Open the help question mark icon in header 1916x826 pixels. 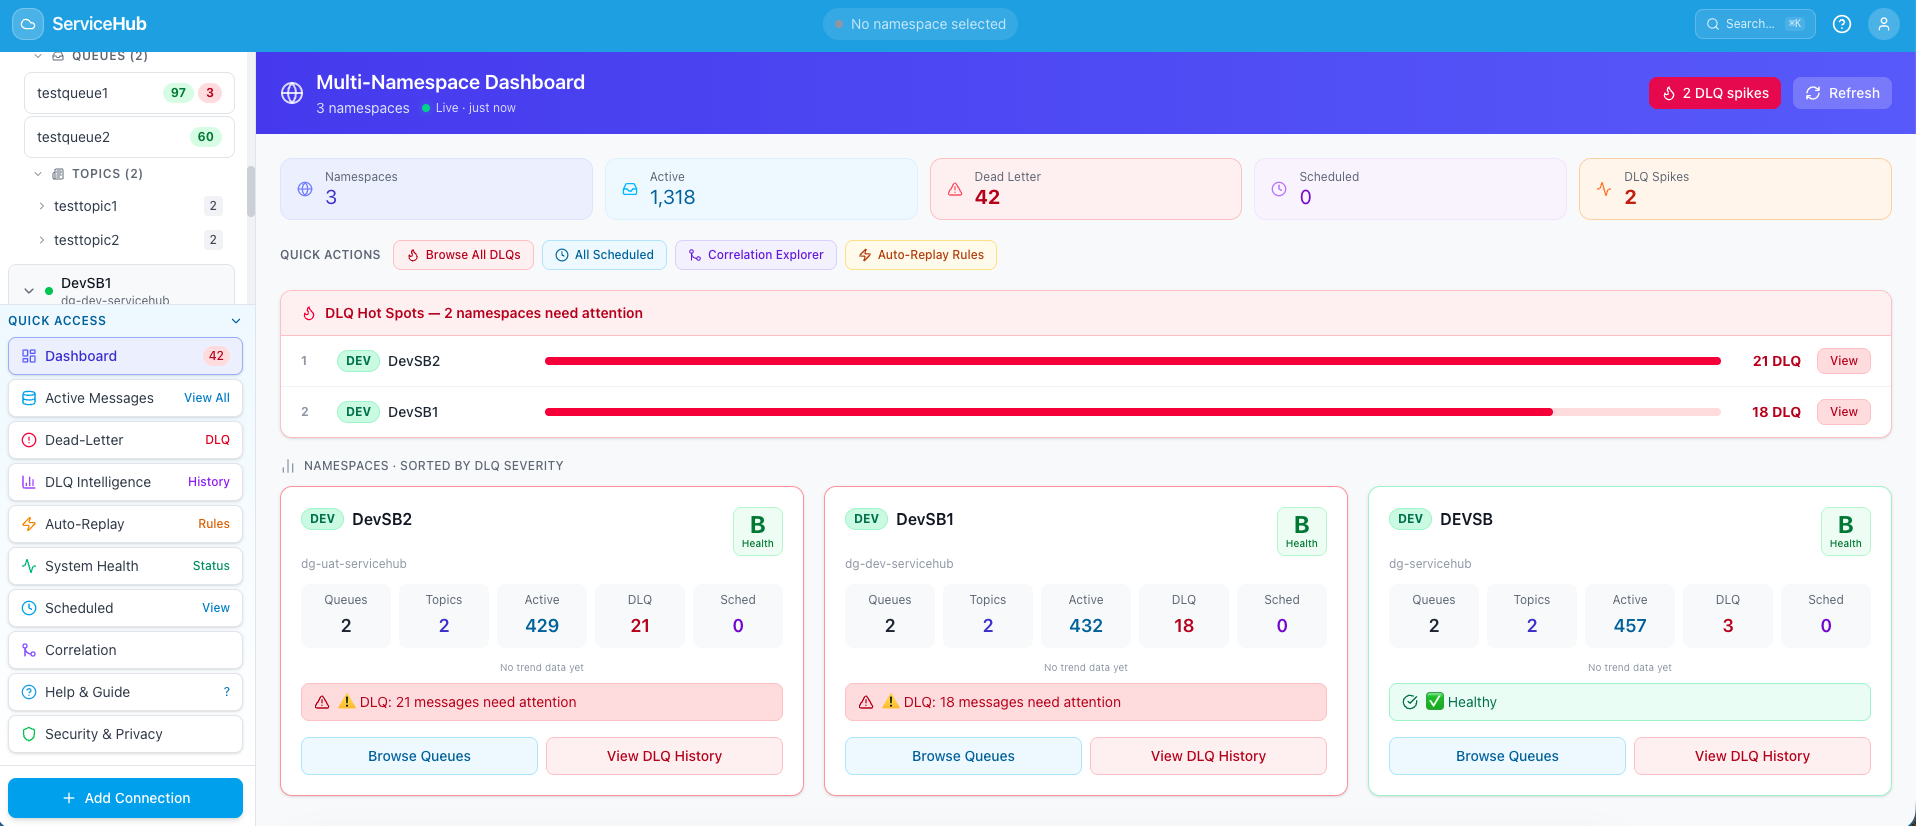pyautogui.click(x=1842, y=24)
